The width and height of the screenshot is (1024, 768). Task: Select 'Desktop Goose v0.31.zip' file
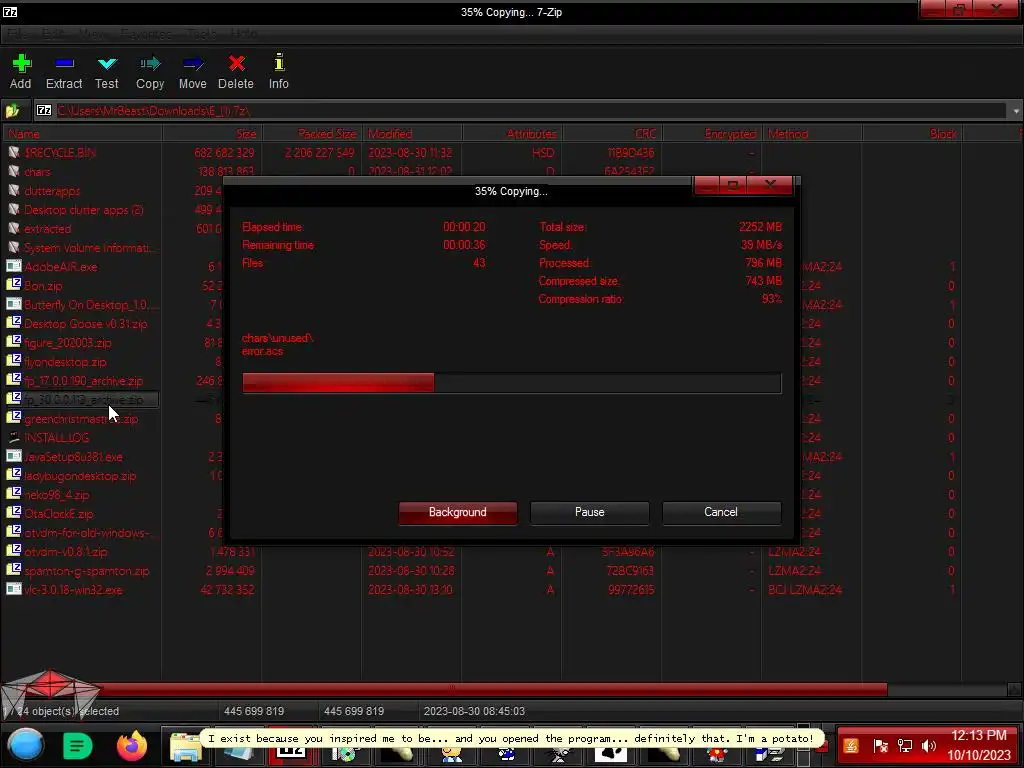[86, 323]
